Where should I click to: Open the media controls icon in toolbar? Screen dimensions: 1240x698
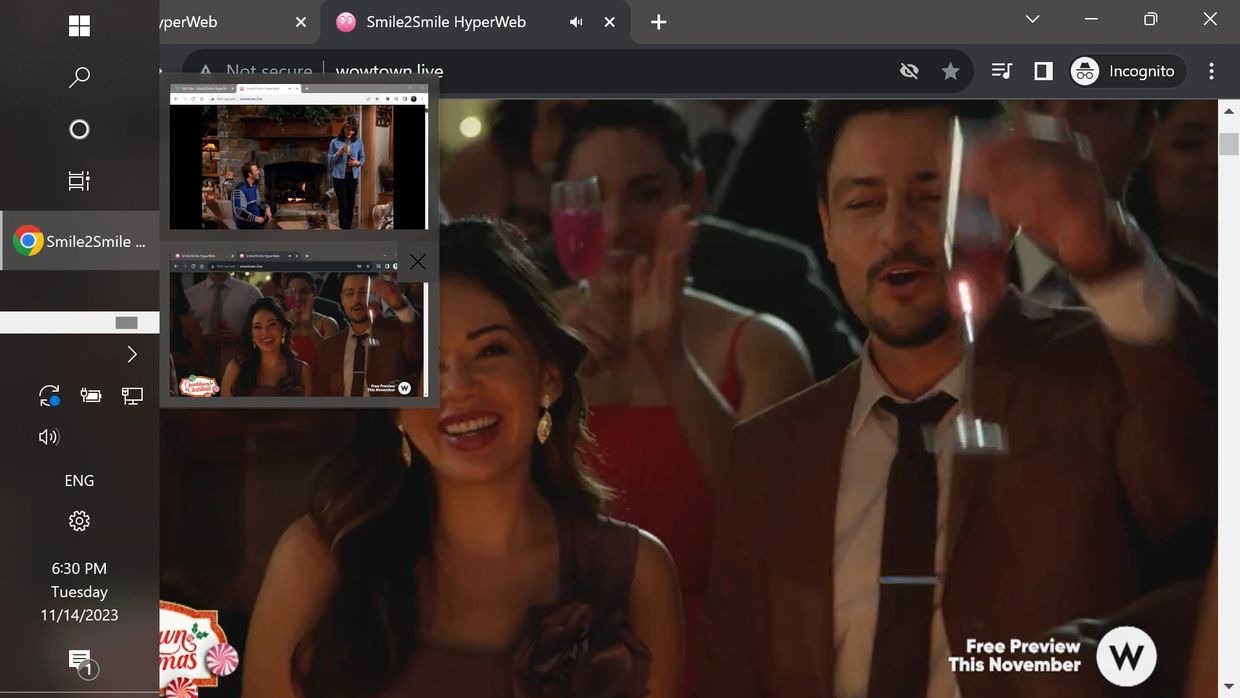coord(1001,71)
